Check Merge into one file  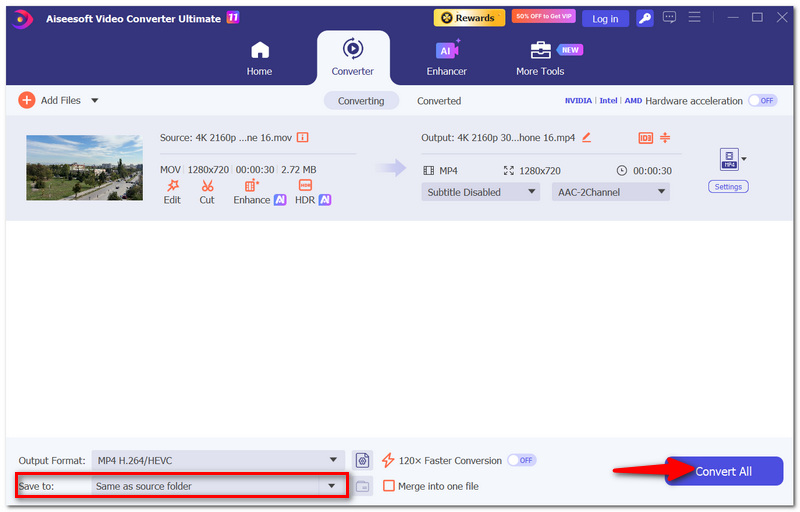pos(389,486)
